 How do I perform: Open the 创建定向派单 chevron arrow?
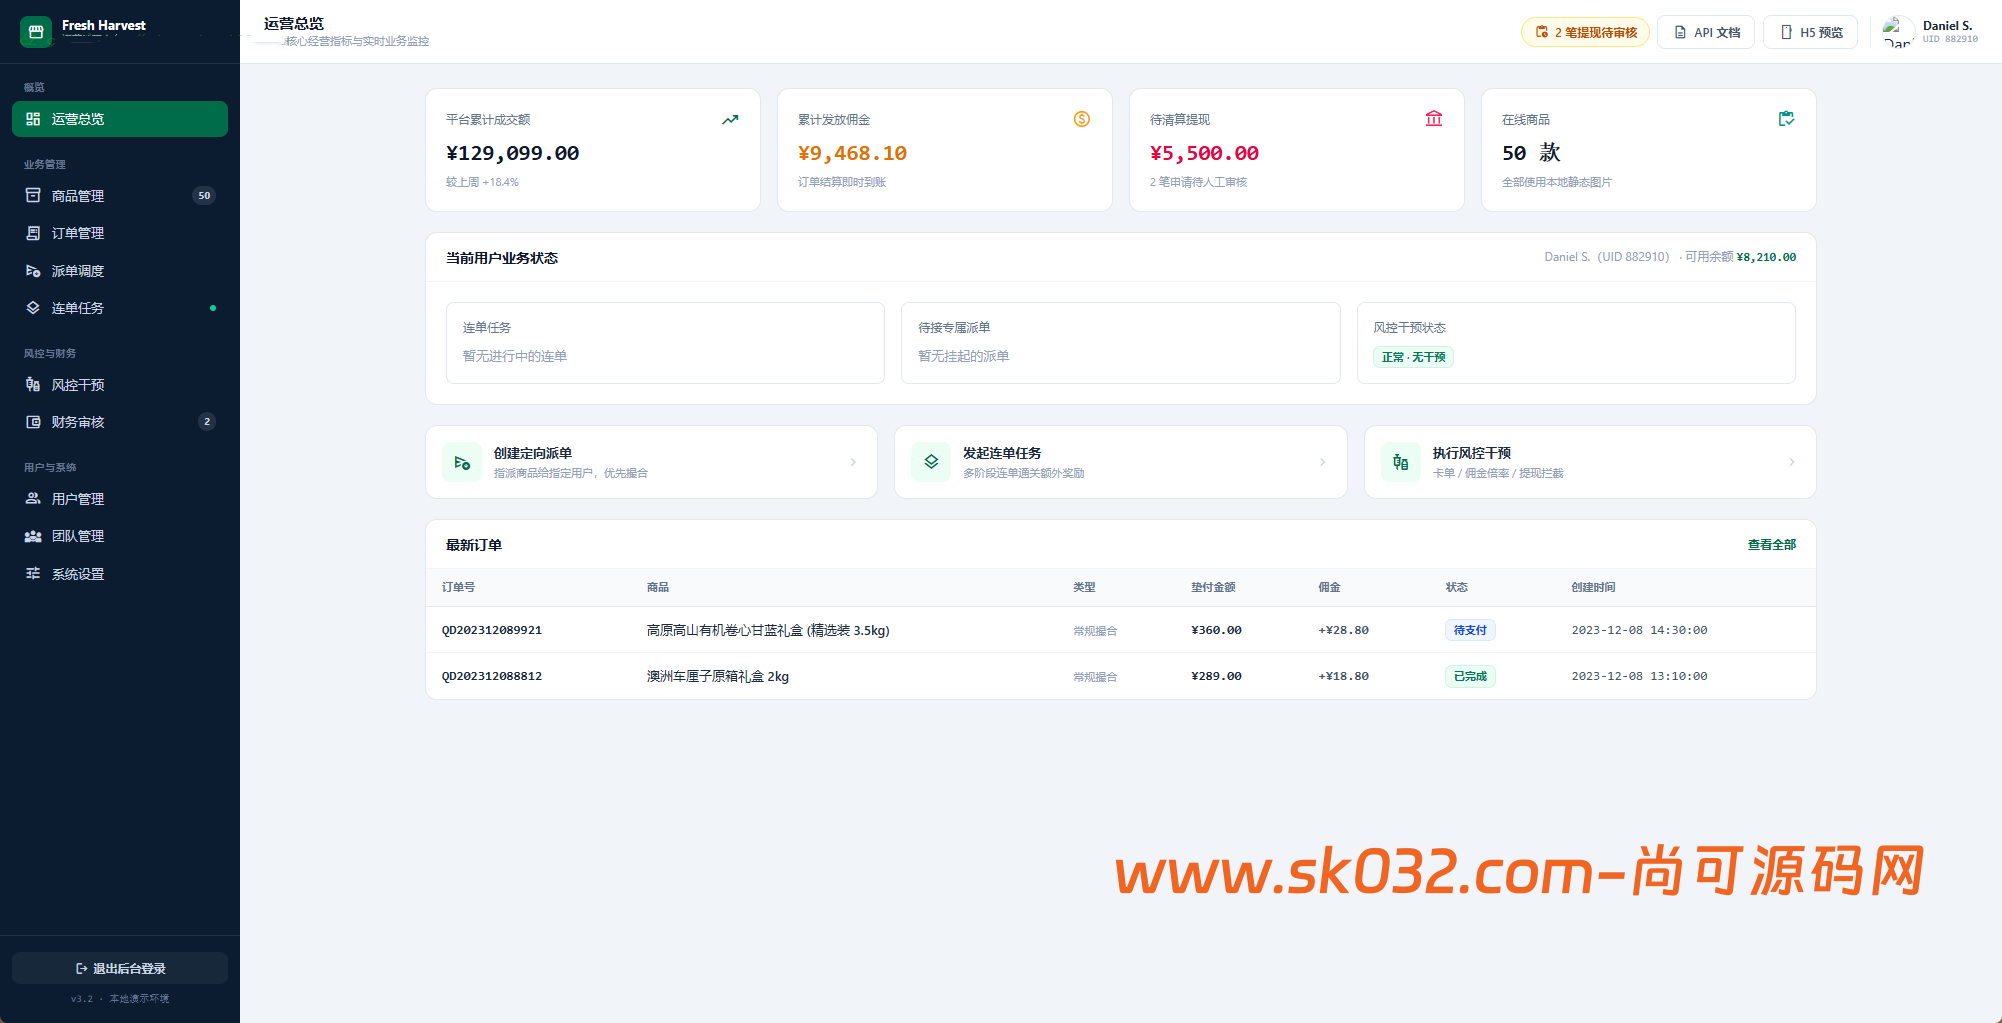(x=853, y=462)
